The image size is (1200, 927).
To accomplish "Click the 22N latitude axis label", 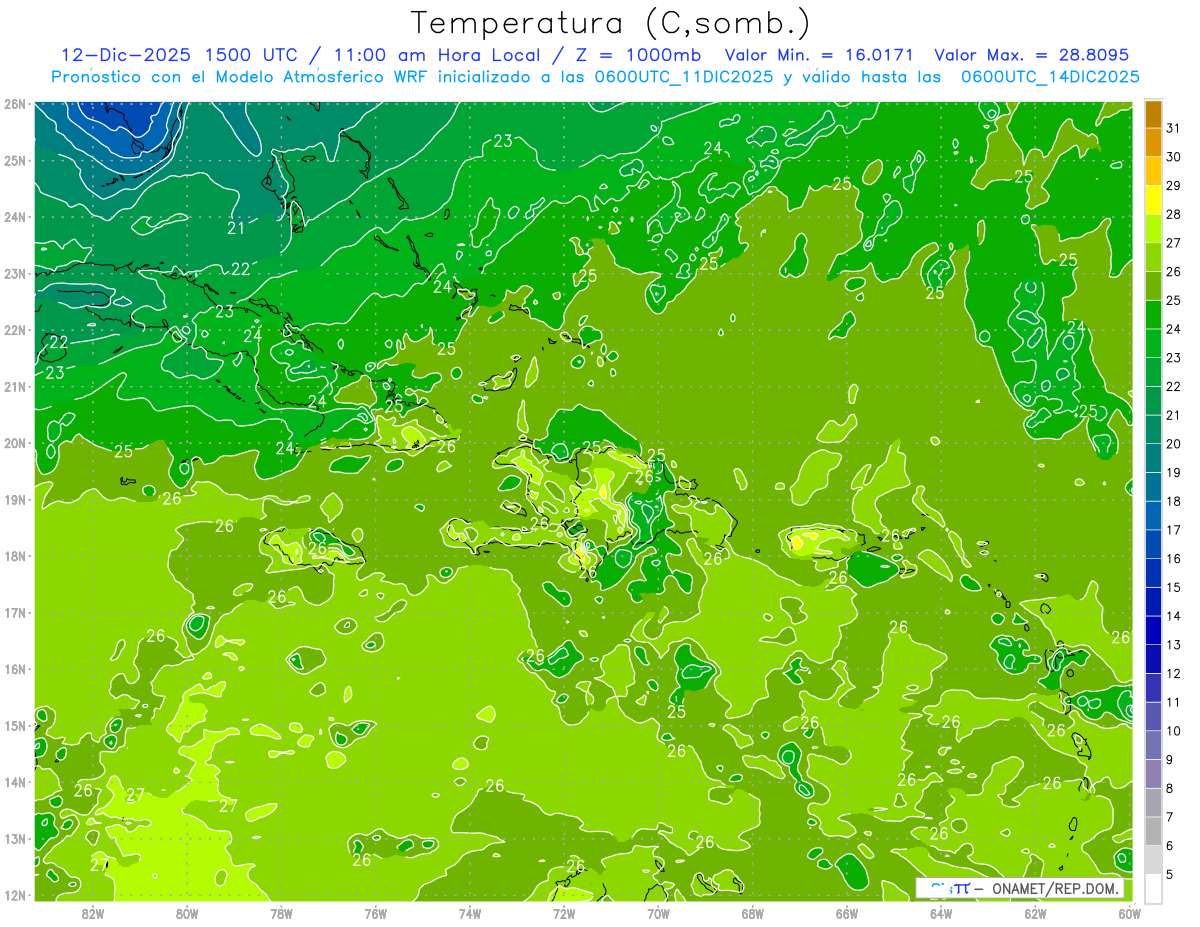I will [15, 330].
